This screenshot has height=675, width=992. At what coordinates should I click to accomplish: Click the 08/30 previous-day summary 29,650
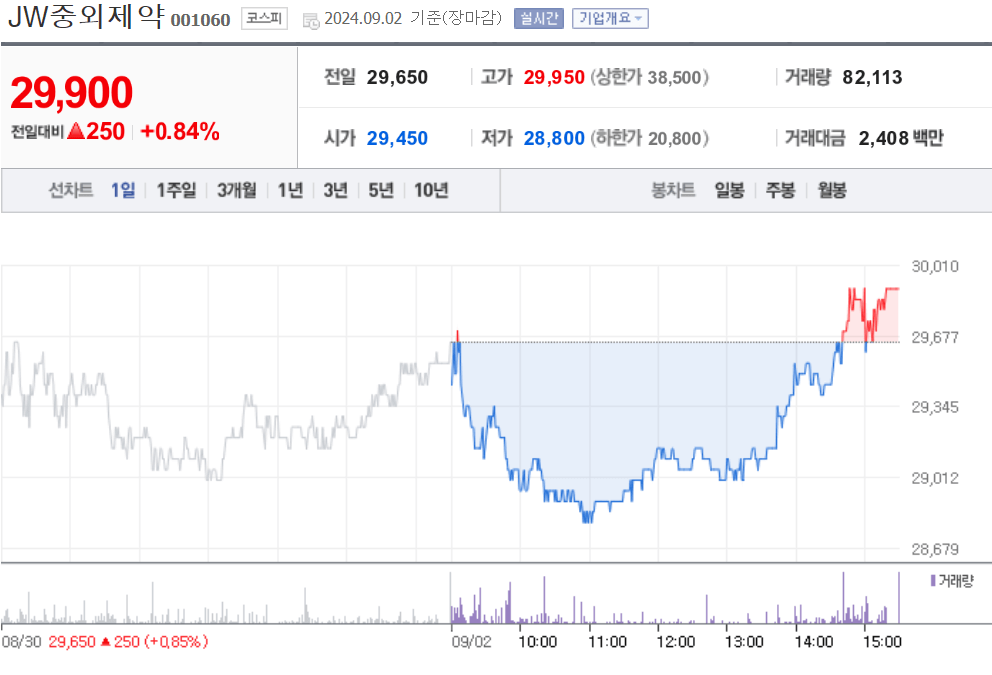[71, 642]
